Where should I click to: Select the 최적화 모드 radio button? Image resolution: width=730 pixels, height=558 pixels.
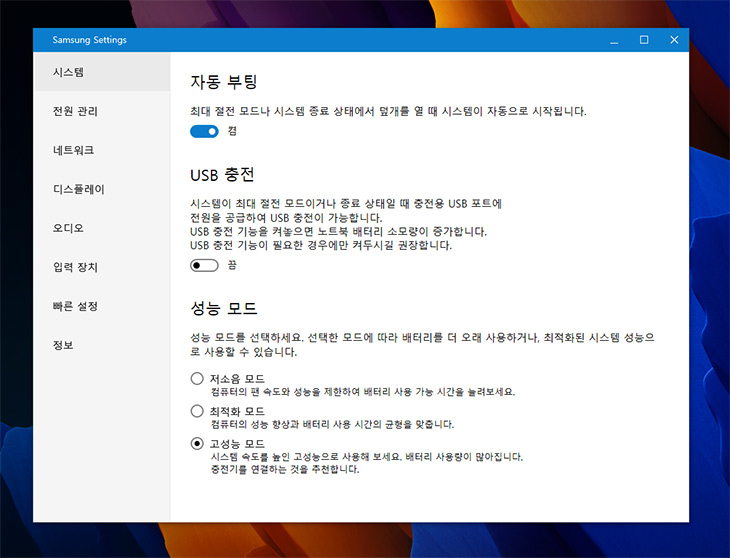click(x=197, y=411)
